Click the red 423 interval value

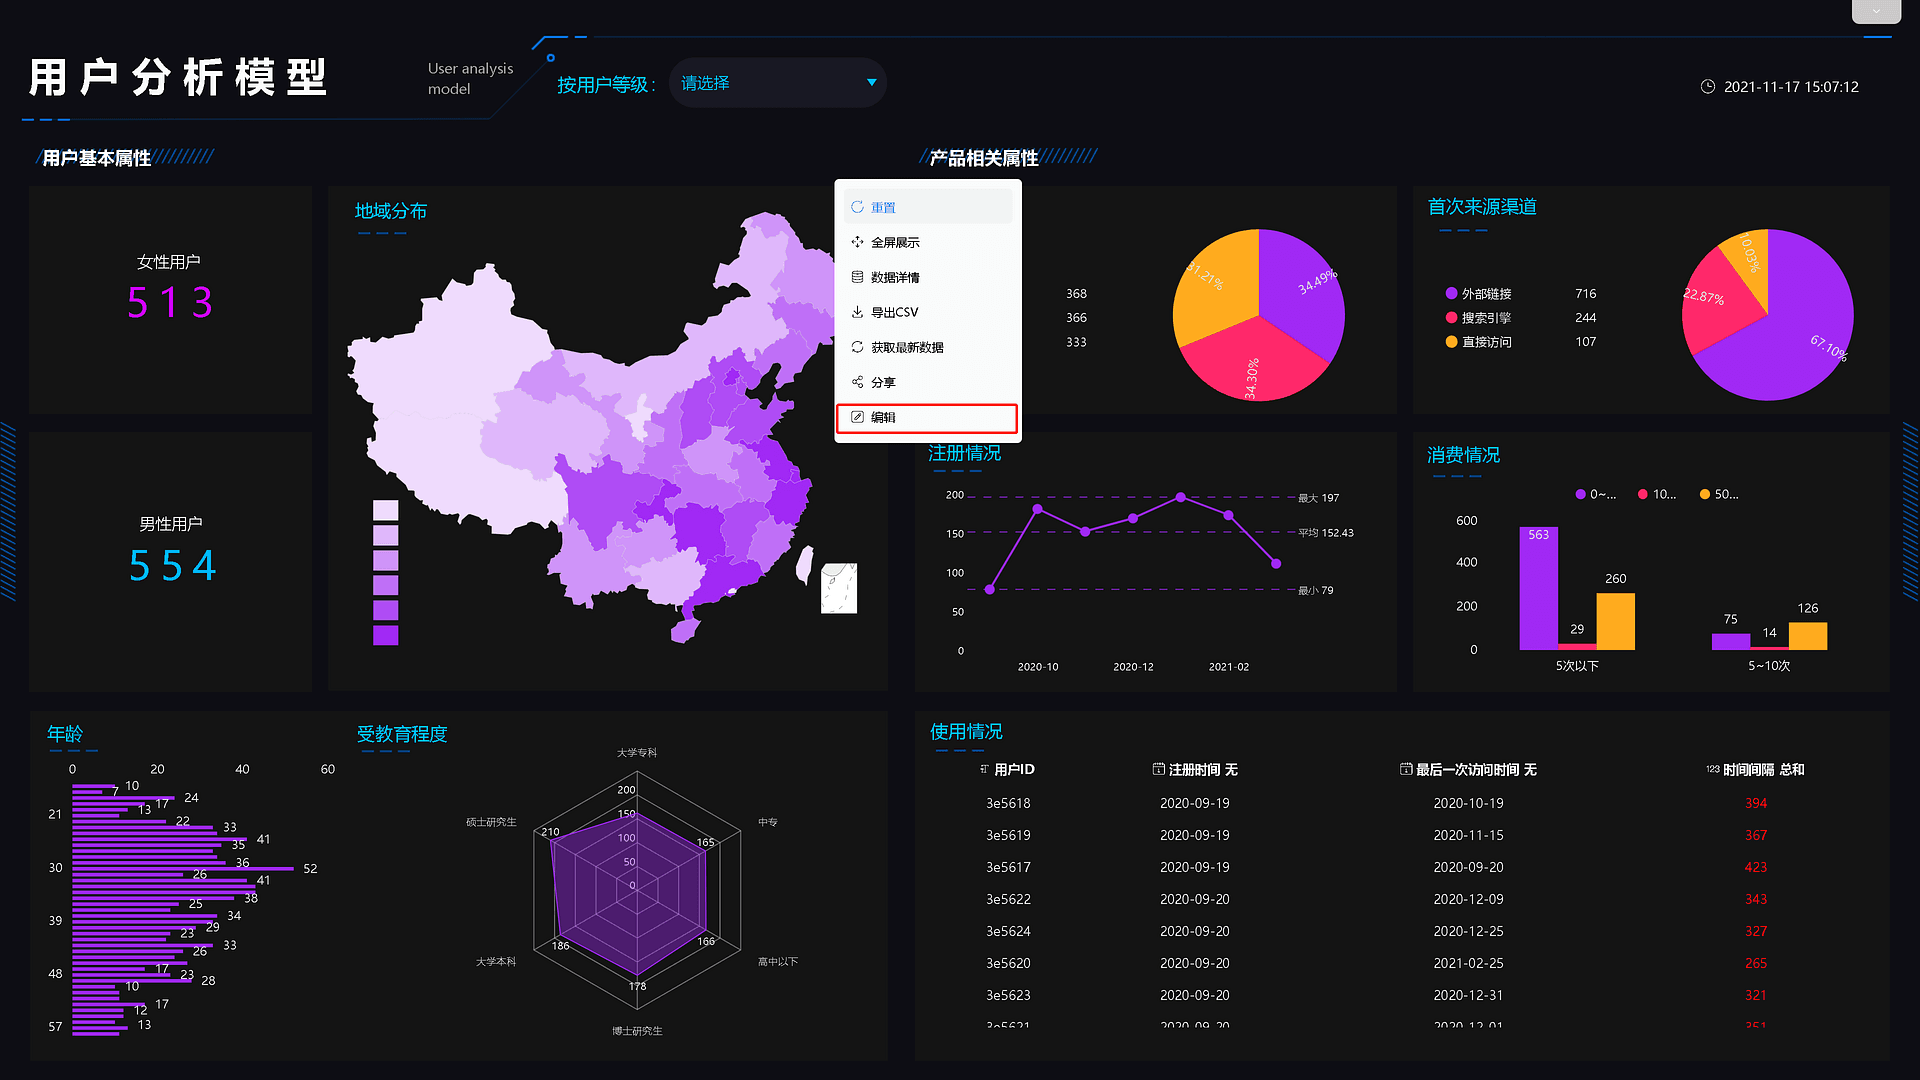click(1755, 867)
